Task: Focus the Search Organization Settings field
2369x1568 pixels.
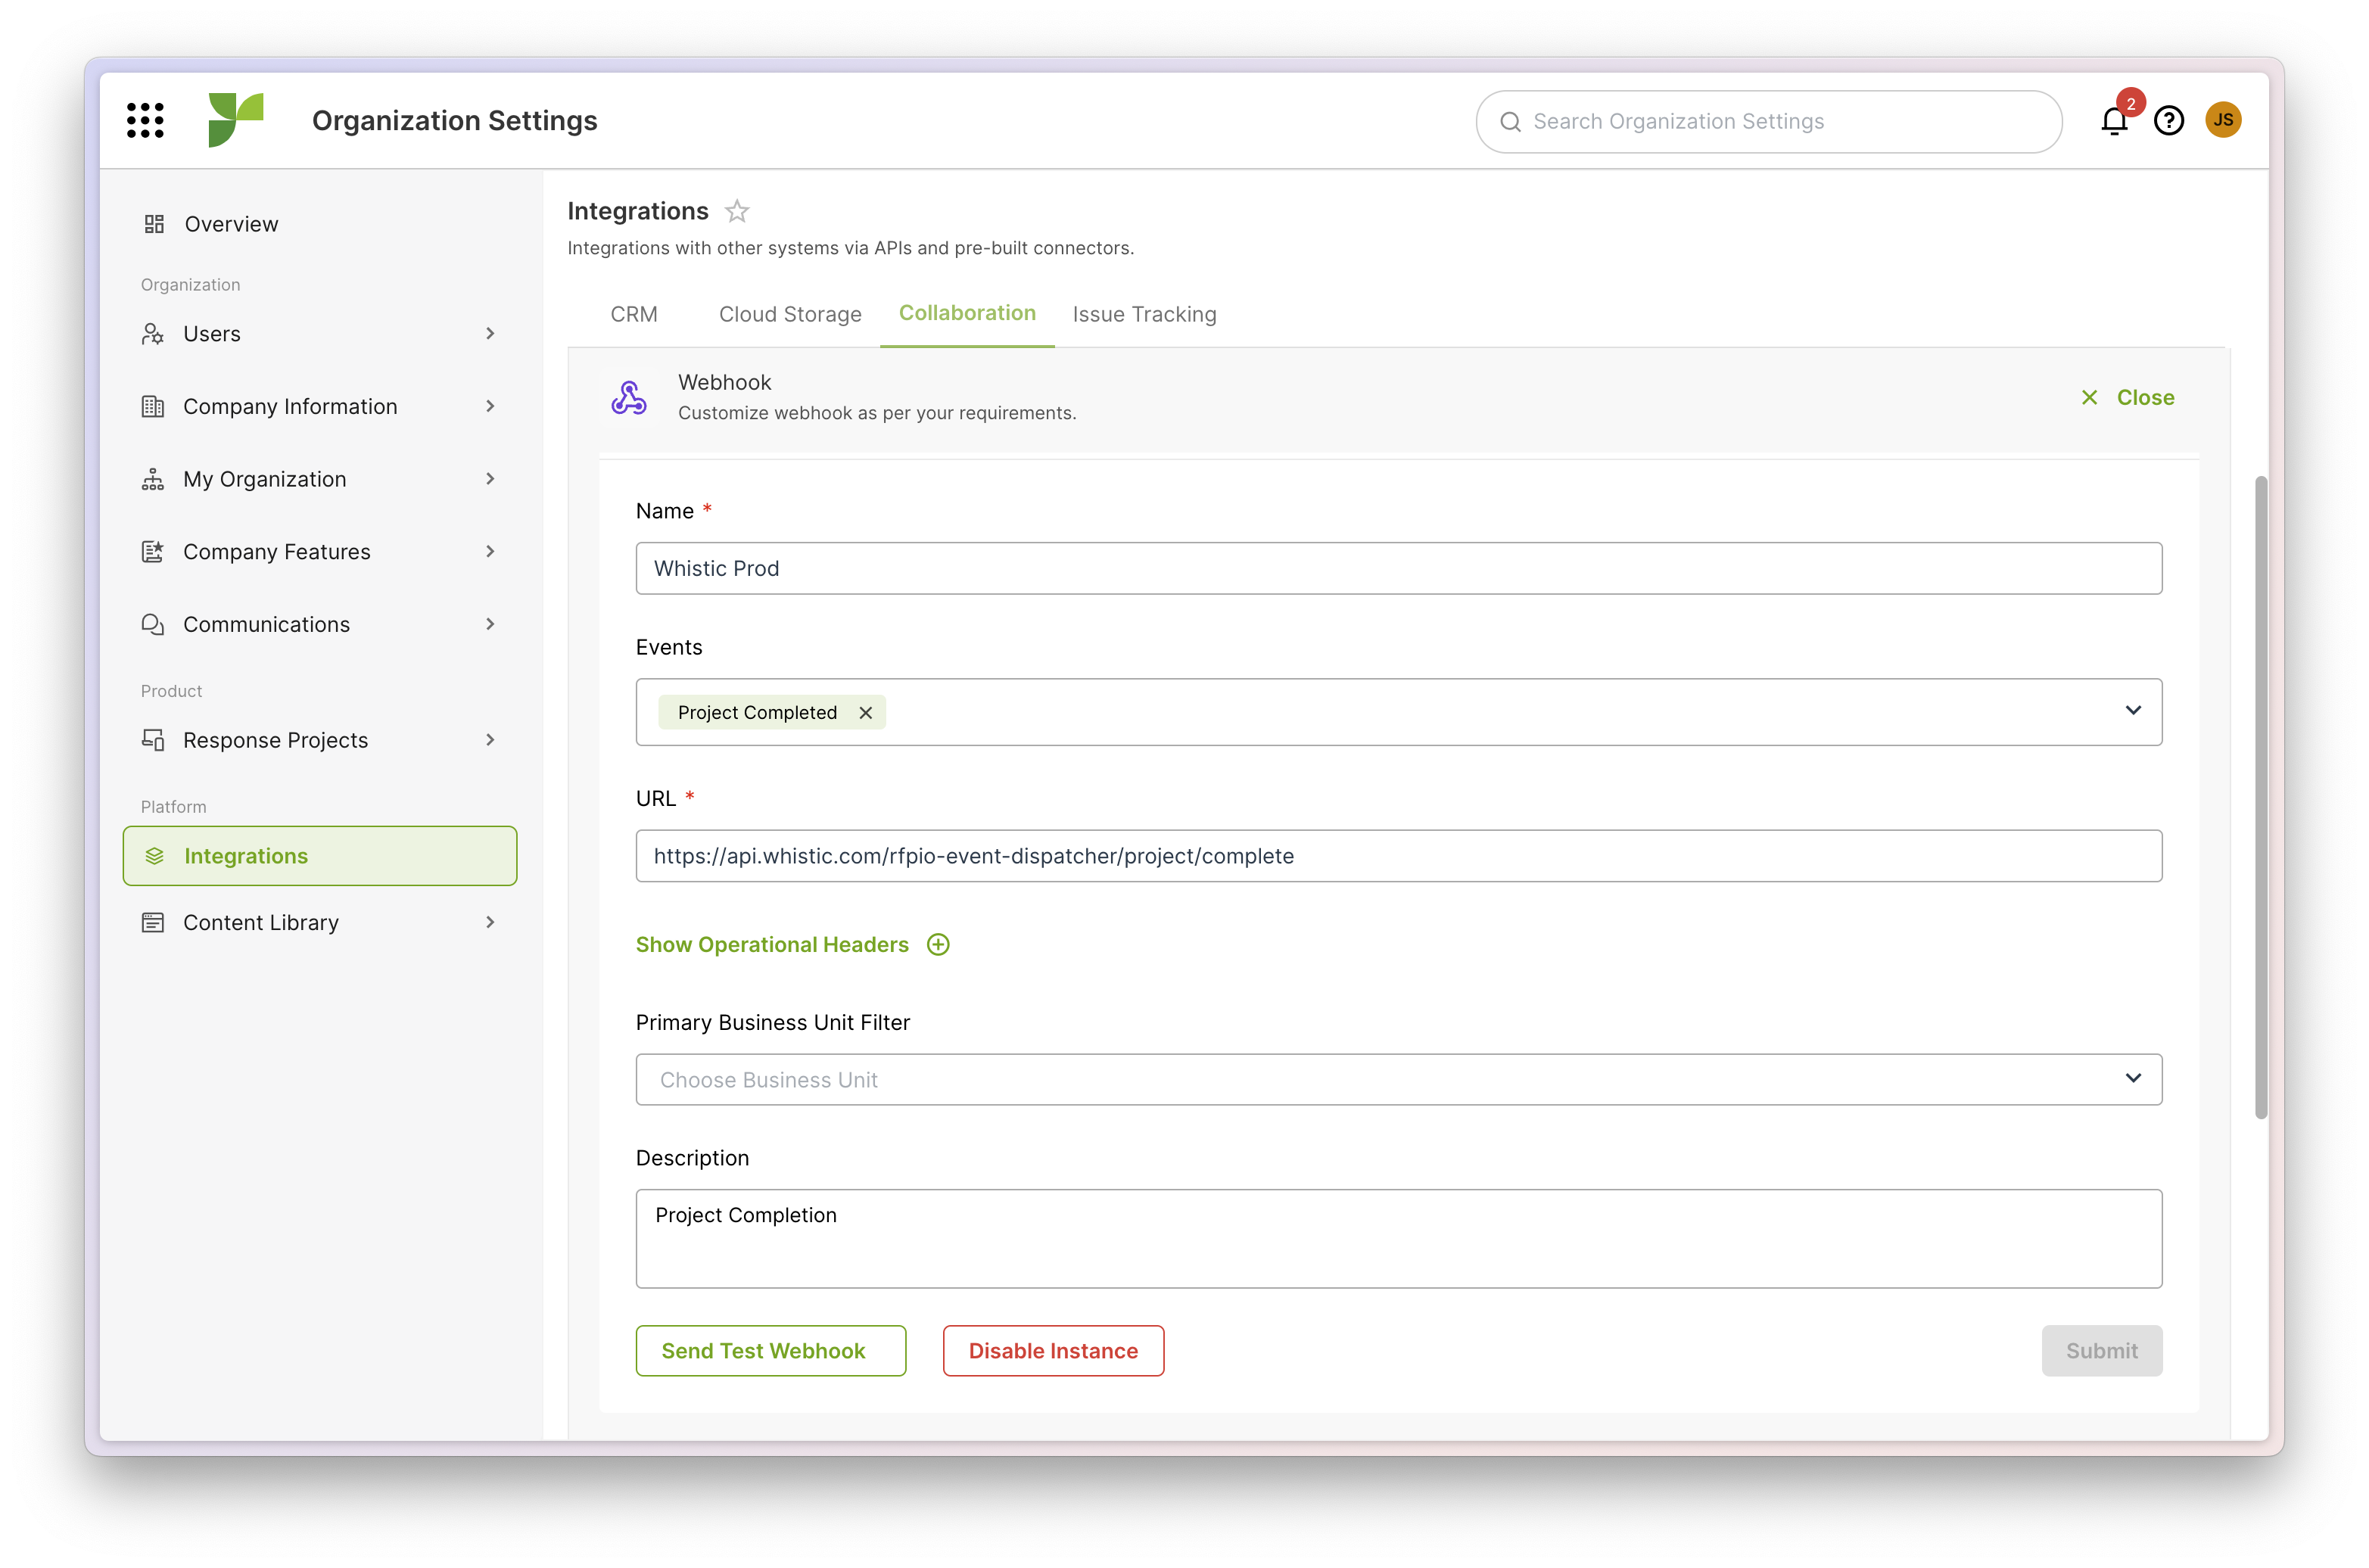Action: [1768, 122]
